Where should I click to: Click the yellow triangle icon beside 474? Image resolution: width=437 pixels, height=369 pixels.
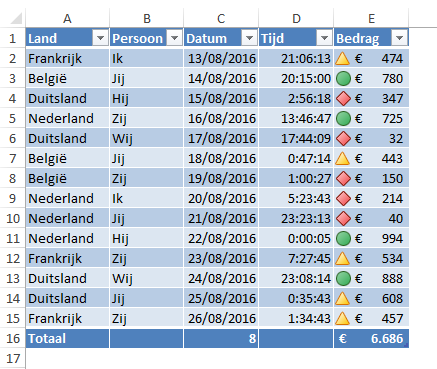[342, 59]
